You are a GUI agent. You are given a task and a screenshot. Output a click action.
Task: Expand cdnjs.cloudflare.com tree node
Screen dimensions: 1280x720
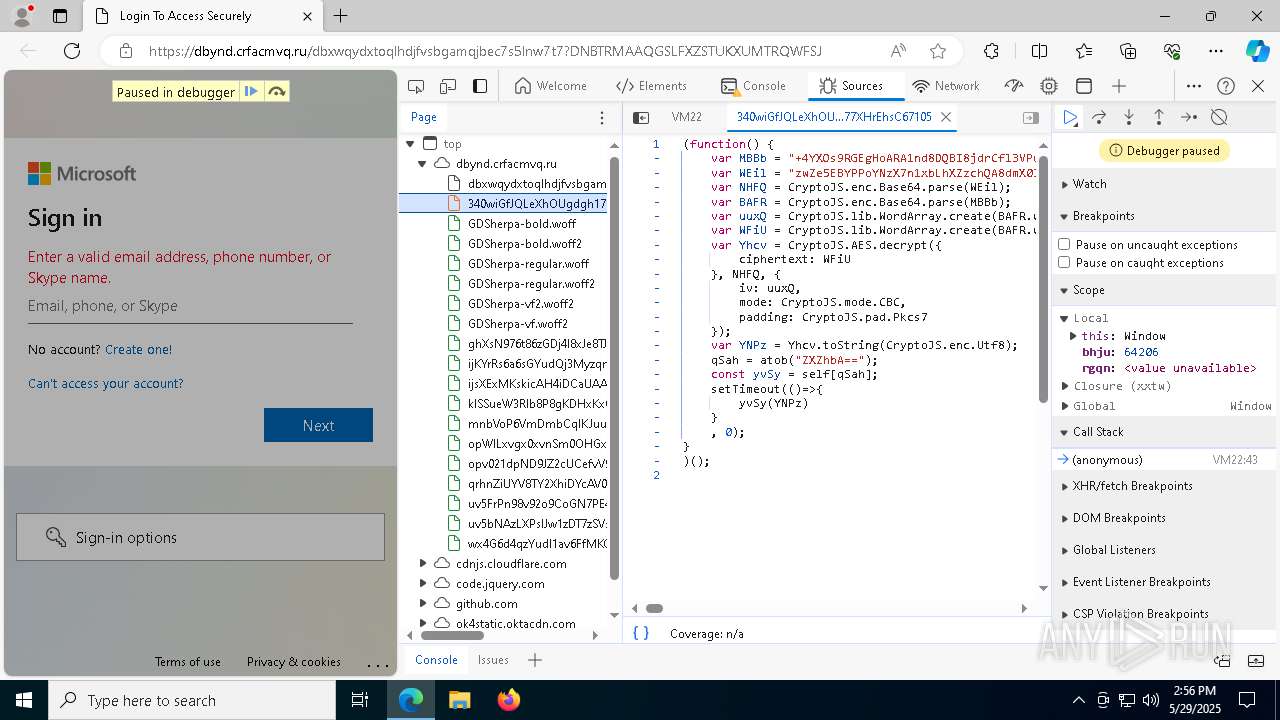tap(423, 563)
